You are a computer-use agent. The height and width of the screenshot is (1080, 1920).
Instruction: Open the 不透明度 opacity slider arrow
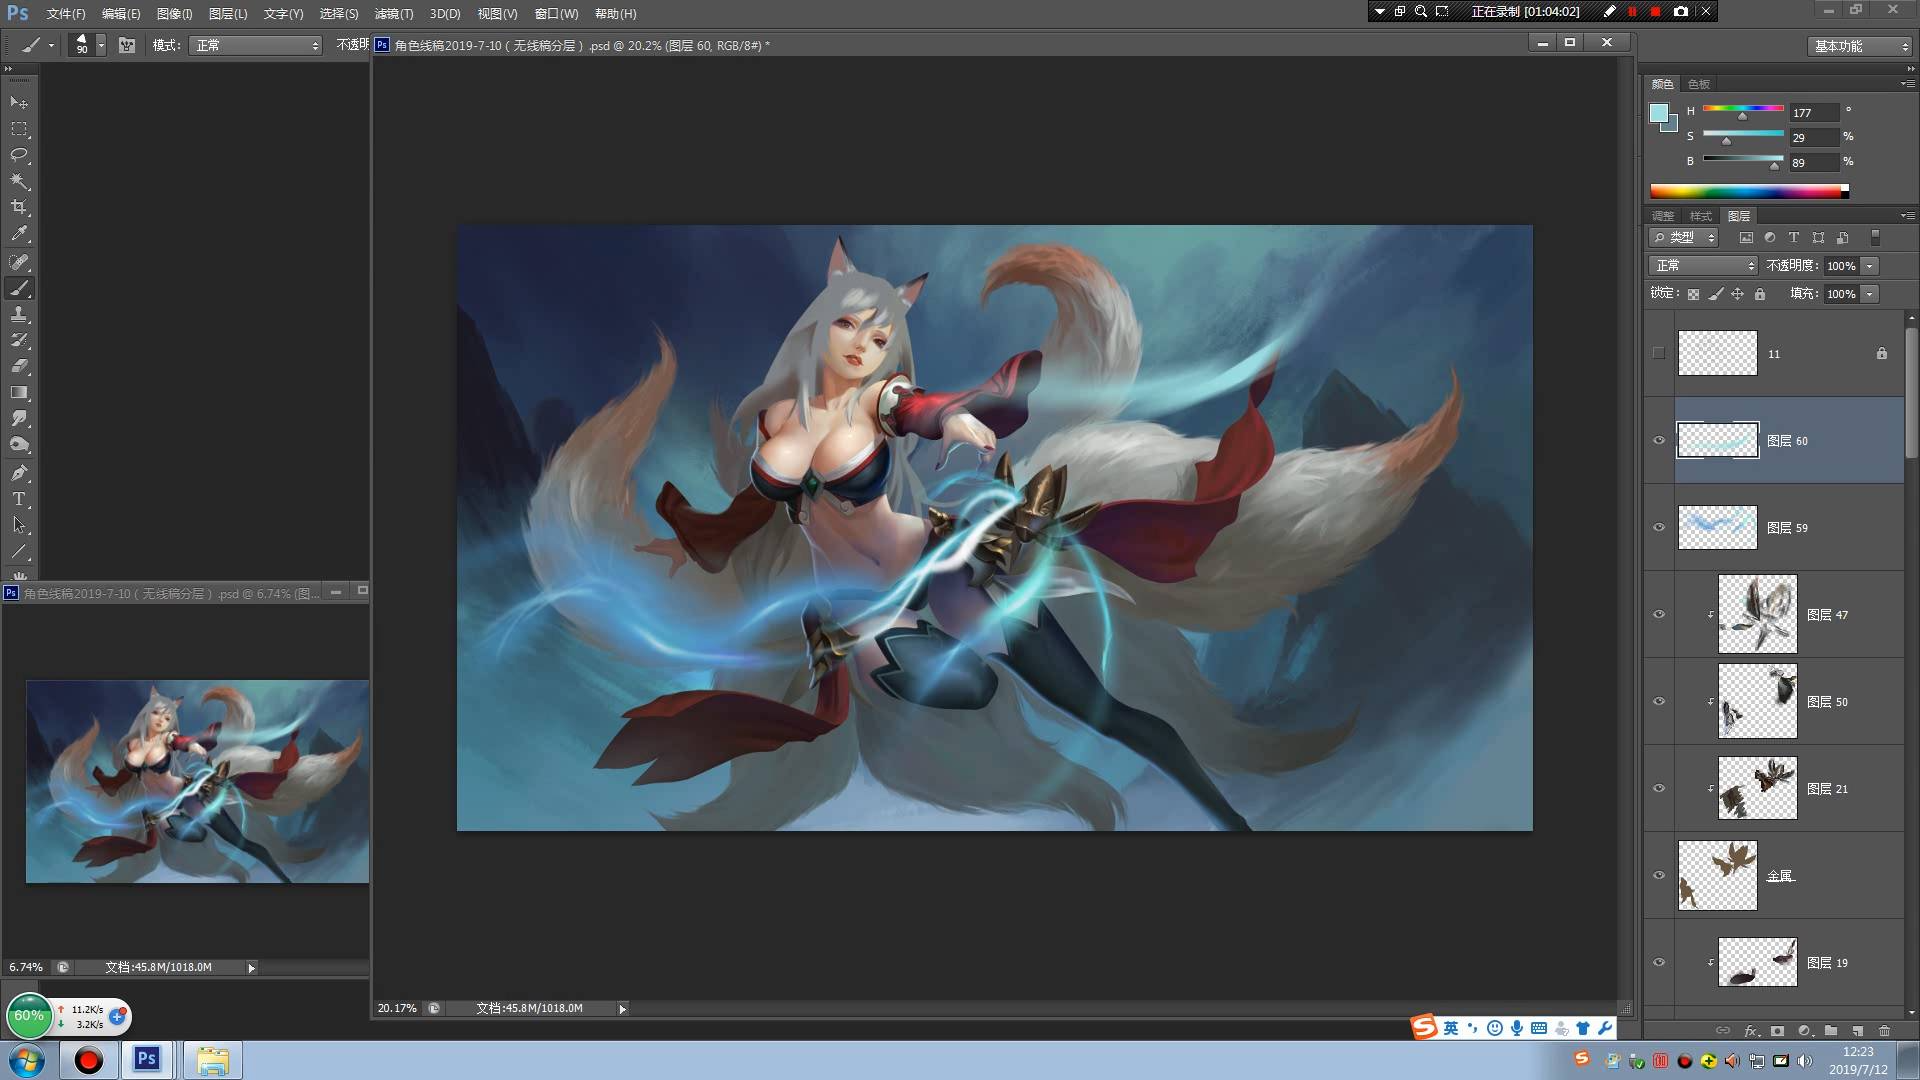(1870, 266)
